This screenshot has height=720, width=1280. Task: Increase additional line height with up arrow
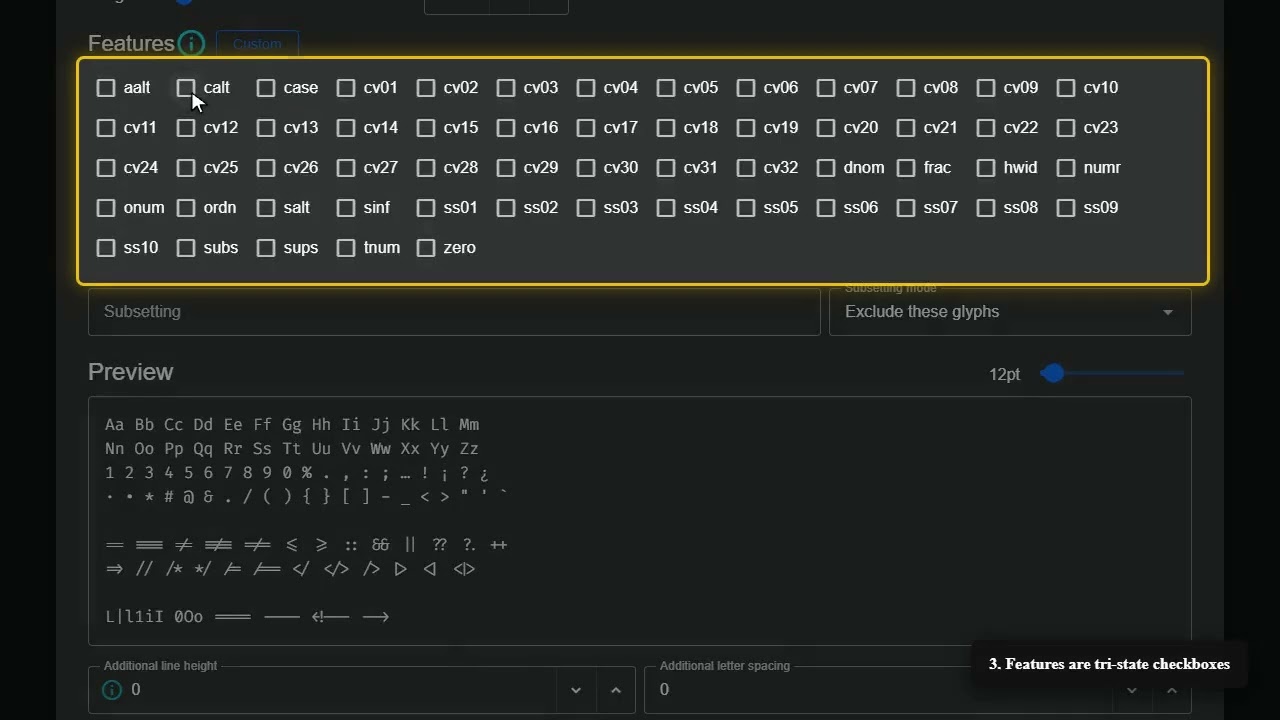pyautogui.click(x=616, y=690)
